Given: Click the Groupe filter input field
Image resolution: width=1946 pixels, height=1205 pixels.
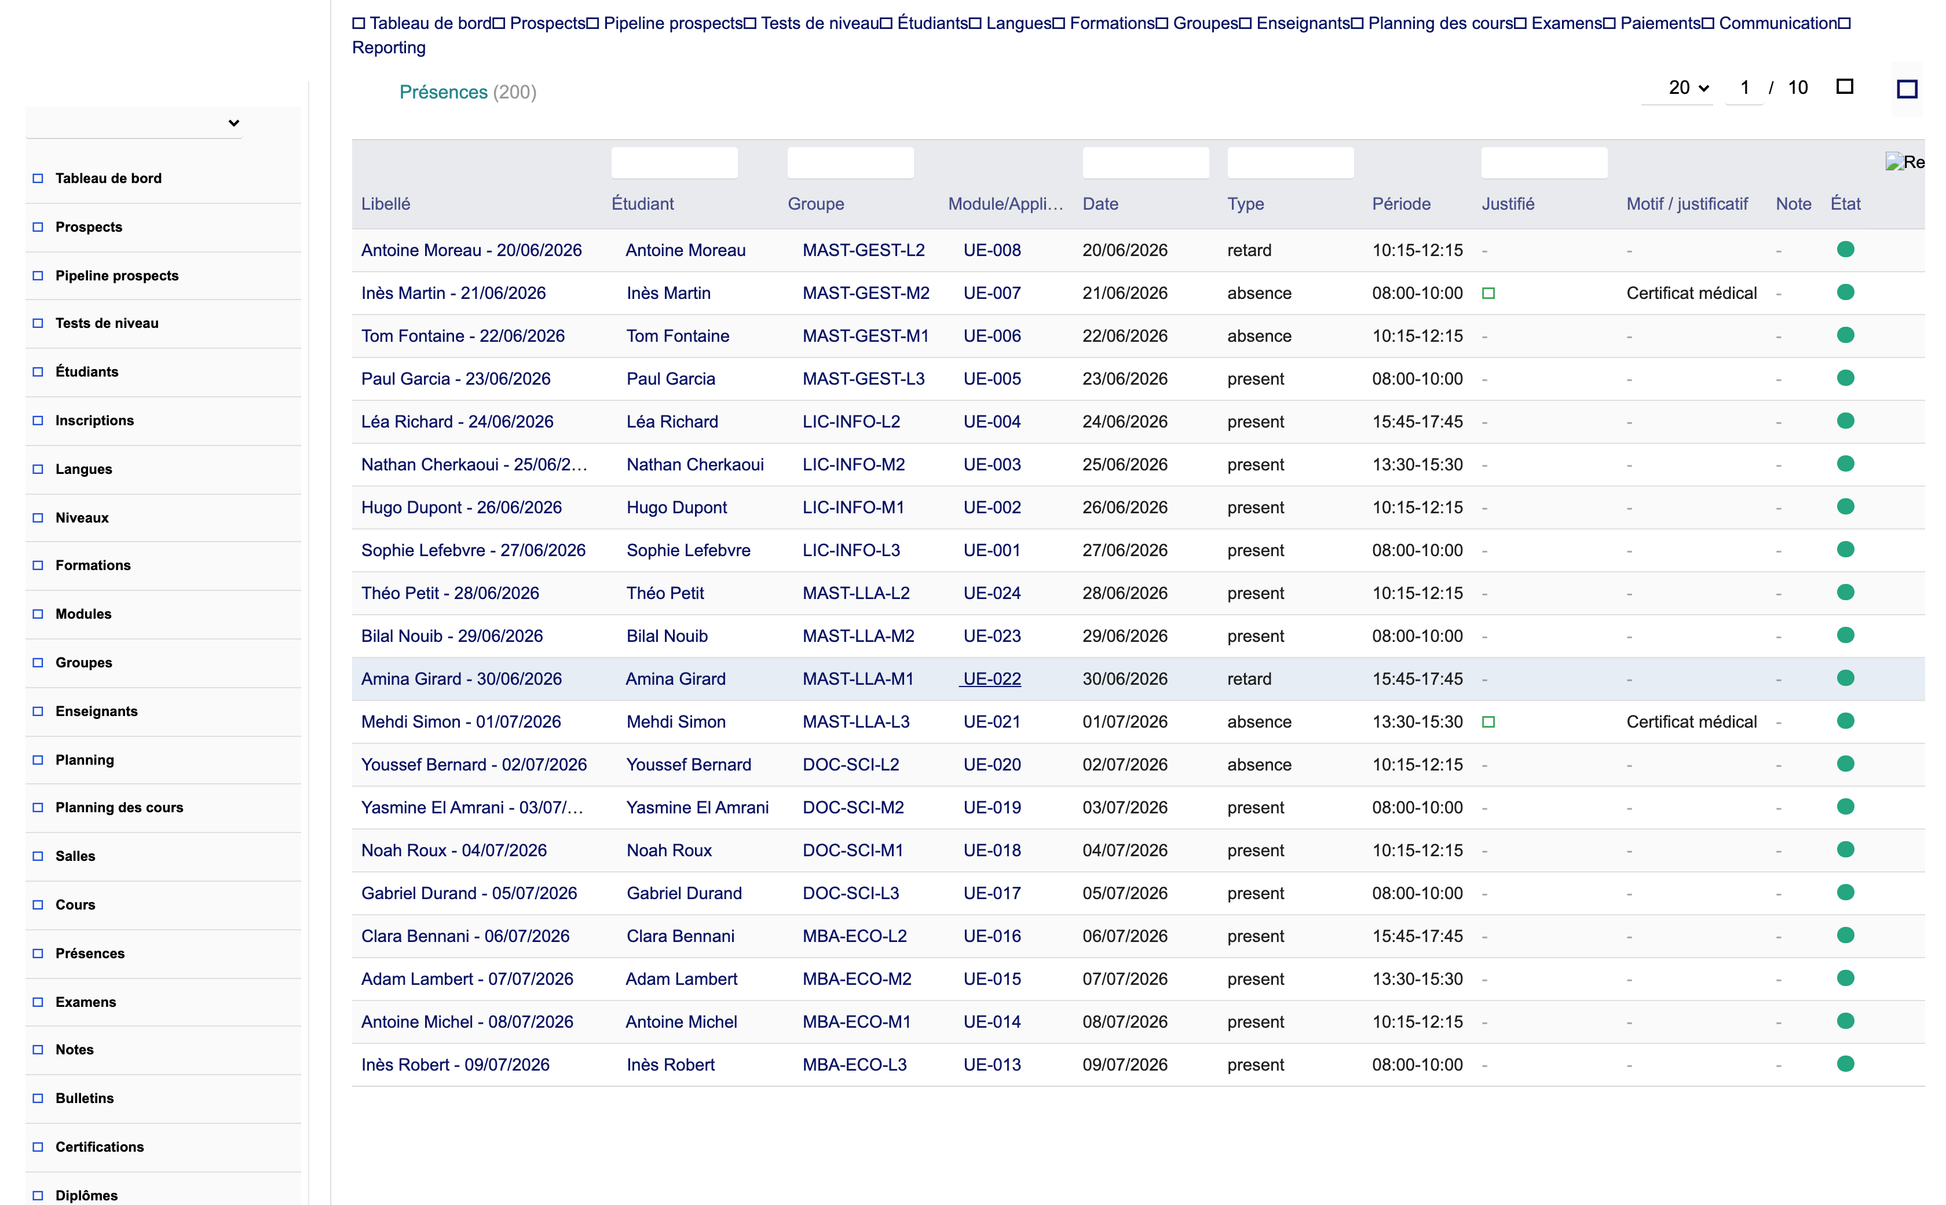Looking at the screenshot, I should coord(850,163).
